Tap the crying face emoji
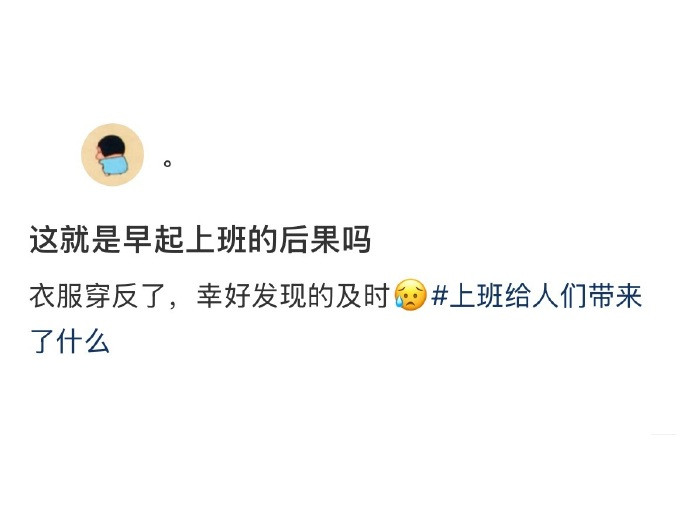This screenshot has height=519, width=690. (411, 294)
